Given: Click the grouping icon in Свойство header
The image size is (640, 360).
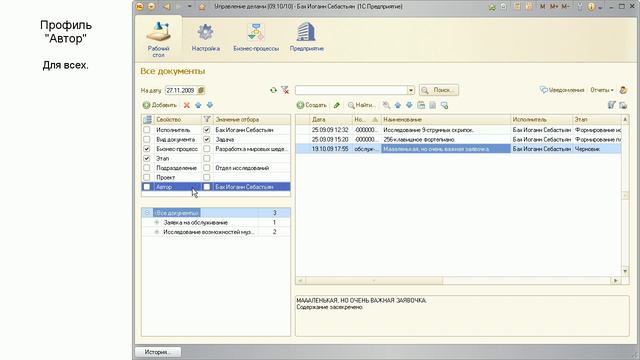Looking at the screenshot, I should coord(147,120).
